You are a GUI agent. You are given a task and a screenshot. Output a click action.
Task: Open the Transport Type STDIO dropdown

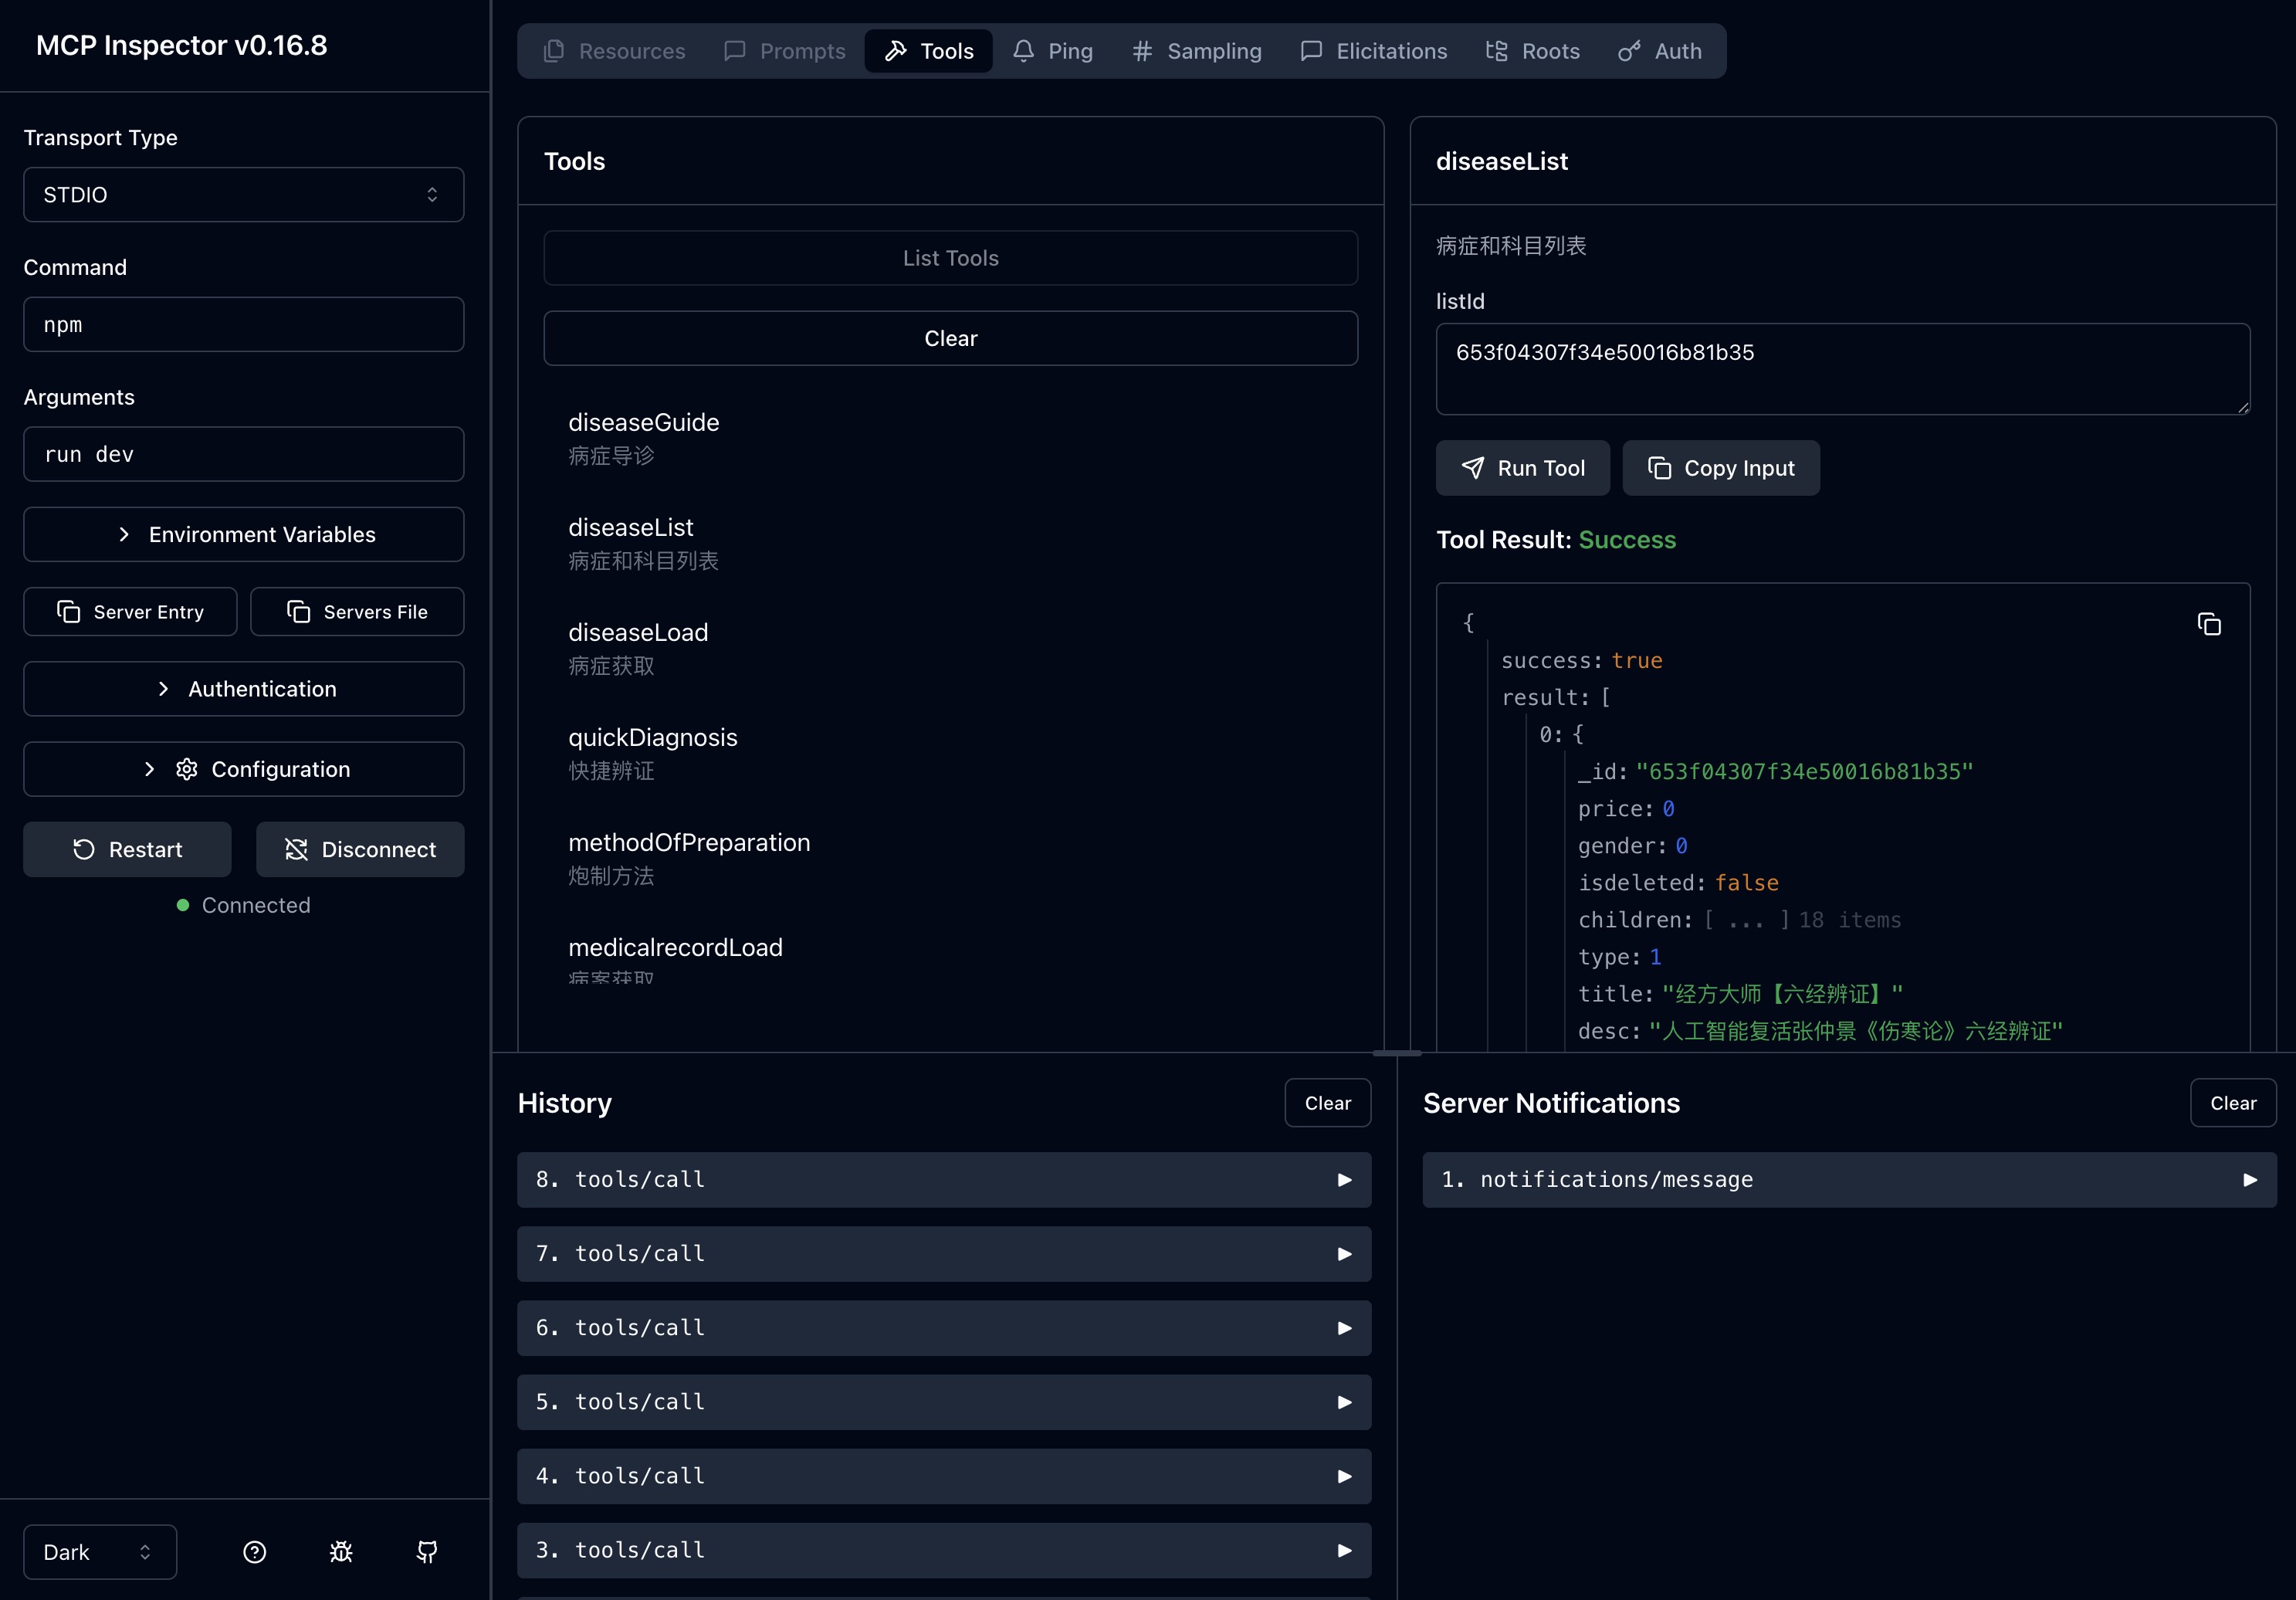pyautogui.click(x=244, y=194)
